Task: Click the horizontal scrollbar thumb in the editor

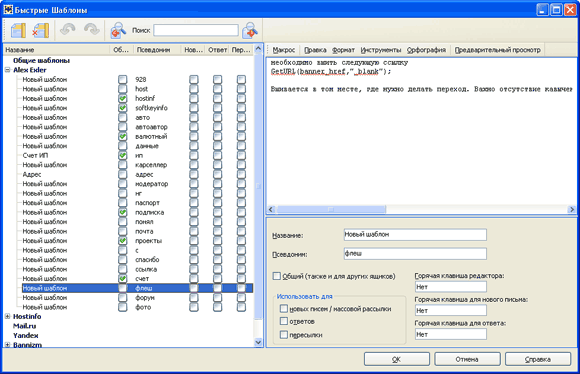Action: pos(331,209)
